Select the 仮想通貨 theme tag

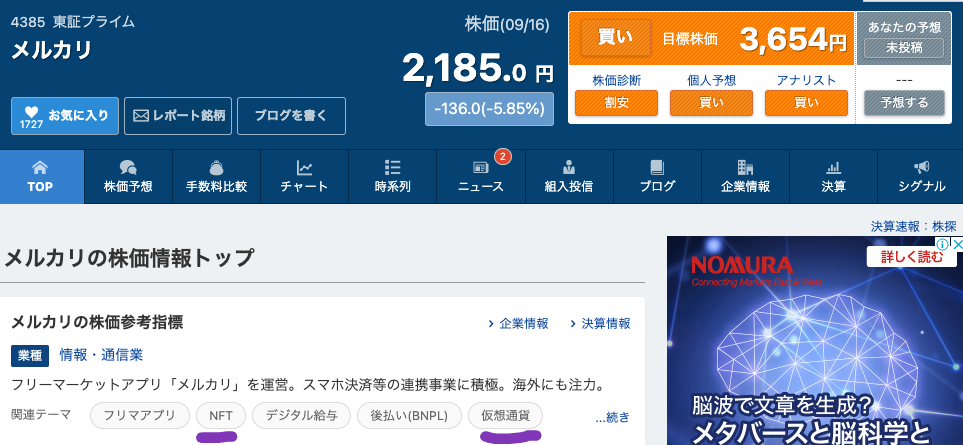507,416
